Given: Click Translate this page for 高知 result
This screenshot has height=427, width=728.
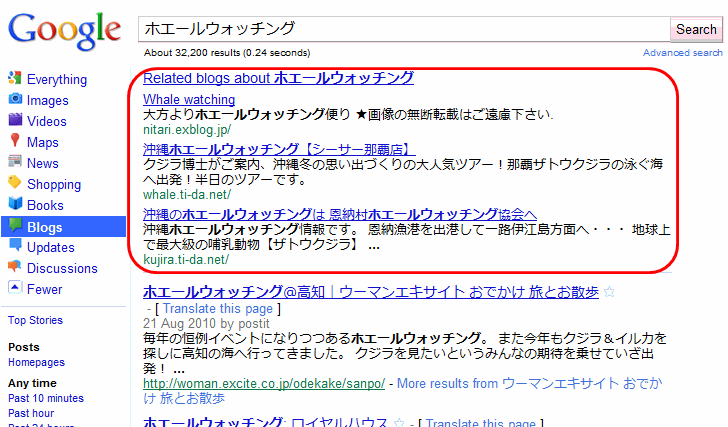Looking at the screenshot, I should 218,309.
